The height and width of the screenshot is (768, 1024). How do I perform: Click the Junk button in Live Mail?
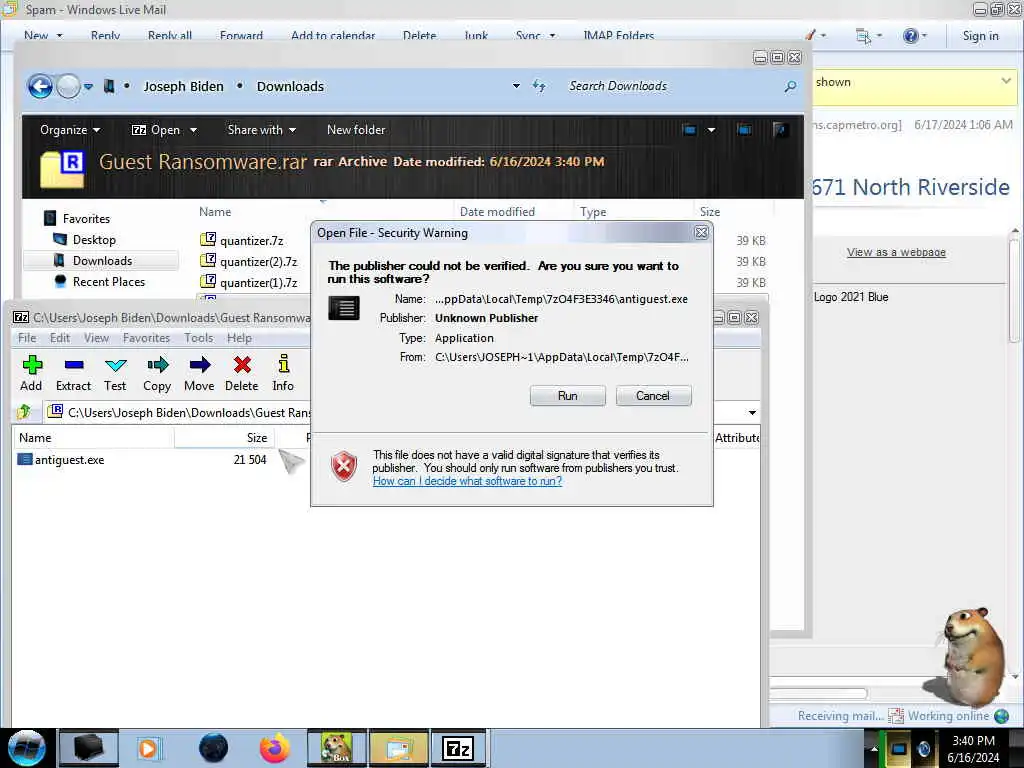(x=476, y=36)
